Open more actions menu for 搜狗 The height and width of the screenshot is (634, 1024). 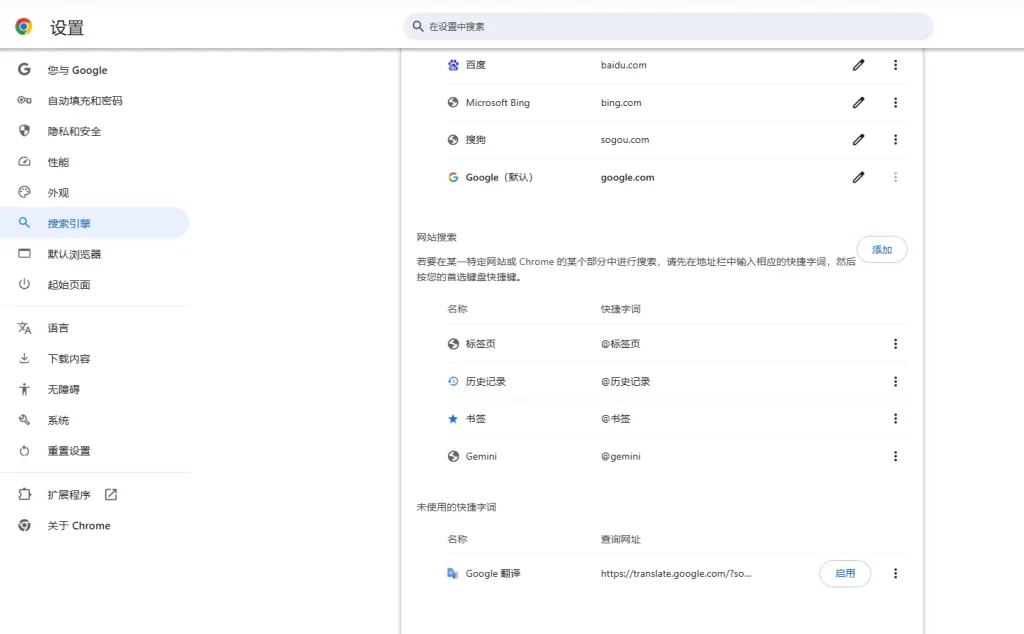pos(895,140)
